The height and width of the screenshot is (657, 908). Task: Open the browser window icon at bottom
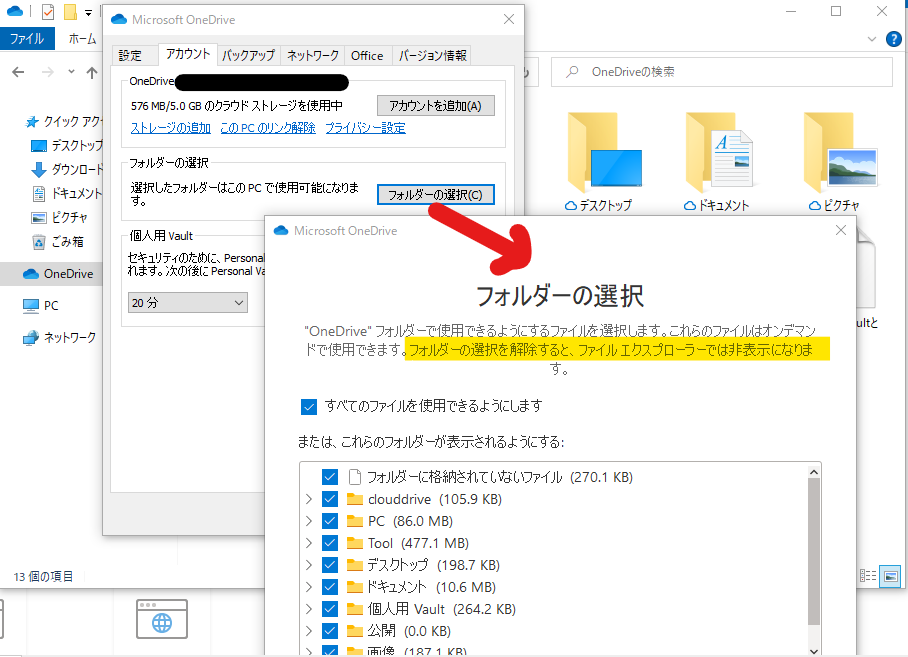tap(162, 619)
